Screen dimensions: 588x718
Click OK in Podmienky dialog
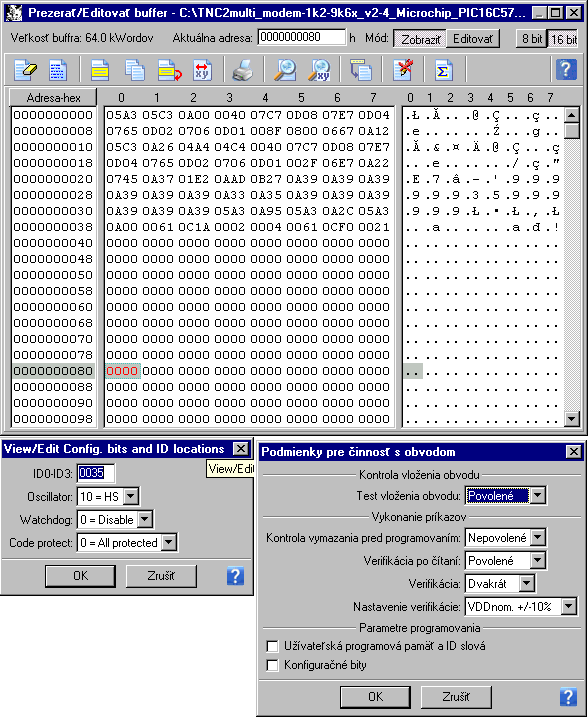(x=376, y=697)
